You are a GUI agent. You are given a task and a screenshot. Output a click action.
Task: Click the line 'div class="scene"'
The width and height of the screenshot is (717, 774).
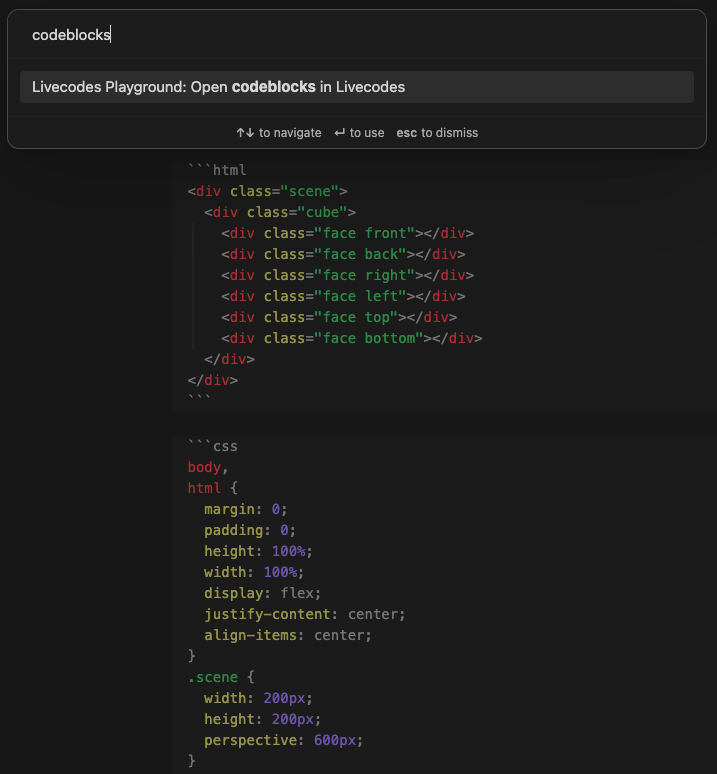[x=267, y=191]
